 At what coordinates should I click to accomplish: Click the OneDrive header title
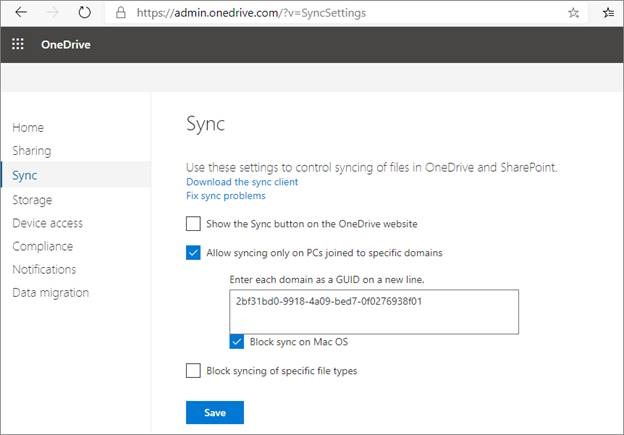pyautogui.click(x=66, y=44)
